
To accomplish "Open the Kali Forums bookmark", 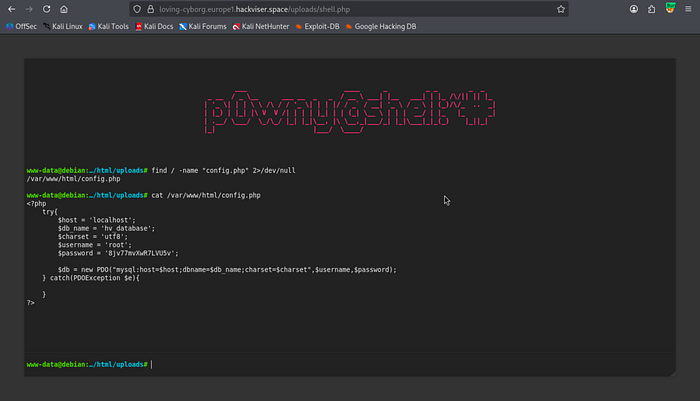I will click(203, 26).
